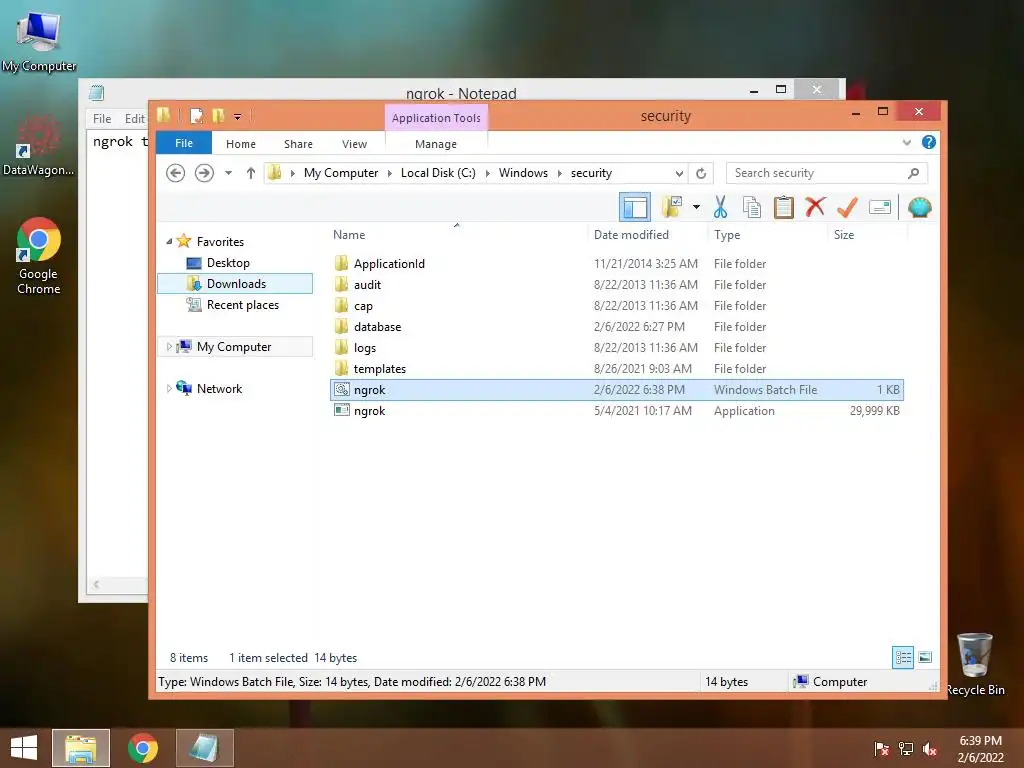
Task: Click the Back navigation arrow
Action: click(x=175, y=173)
